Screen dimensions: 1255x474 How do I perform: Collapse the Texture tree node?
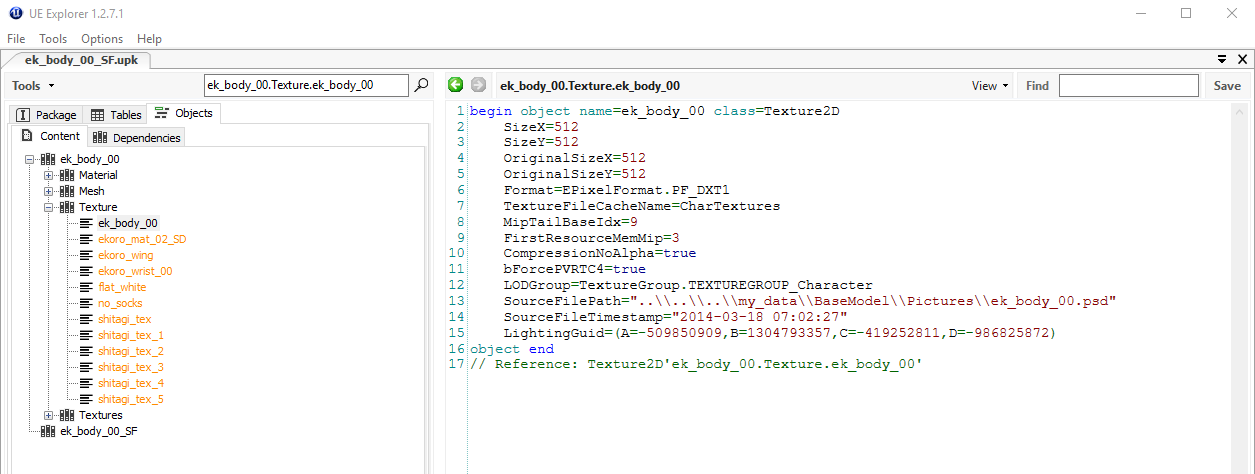pos(48,207)
